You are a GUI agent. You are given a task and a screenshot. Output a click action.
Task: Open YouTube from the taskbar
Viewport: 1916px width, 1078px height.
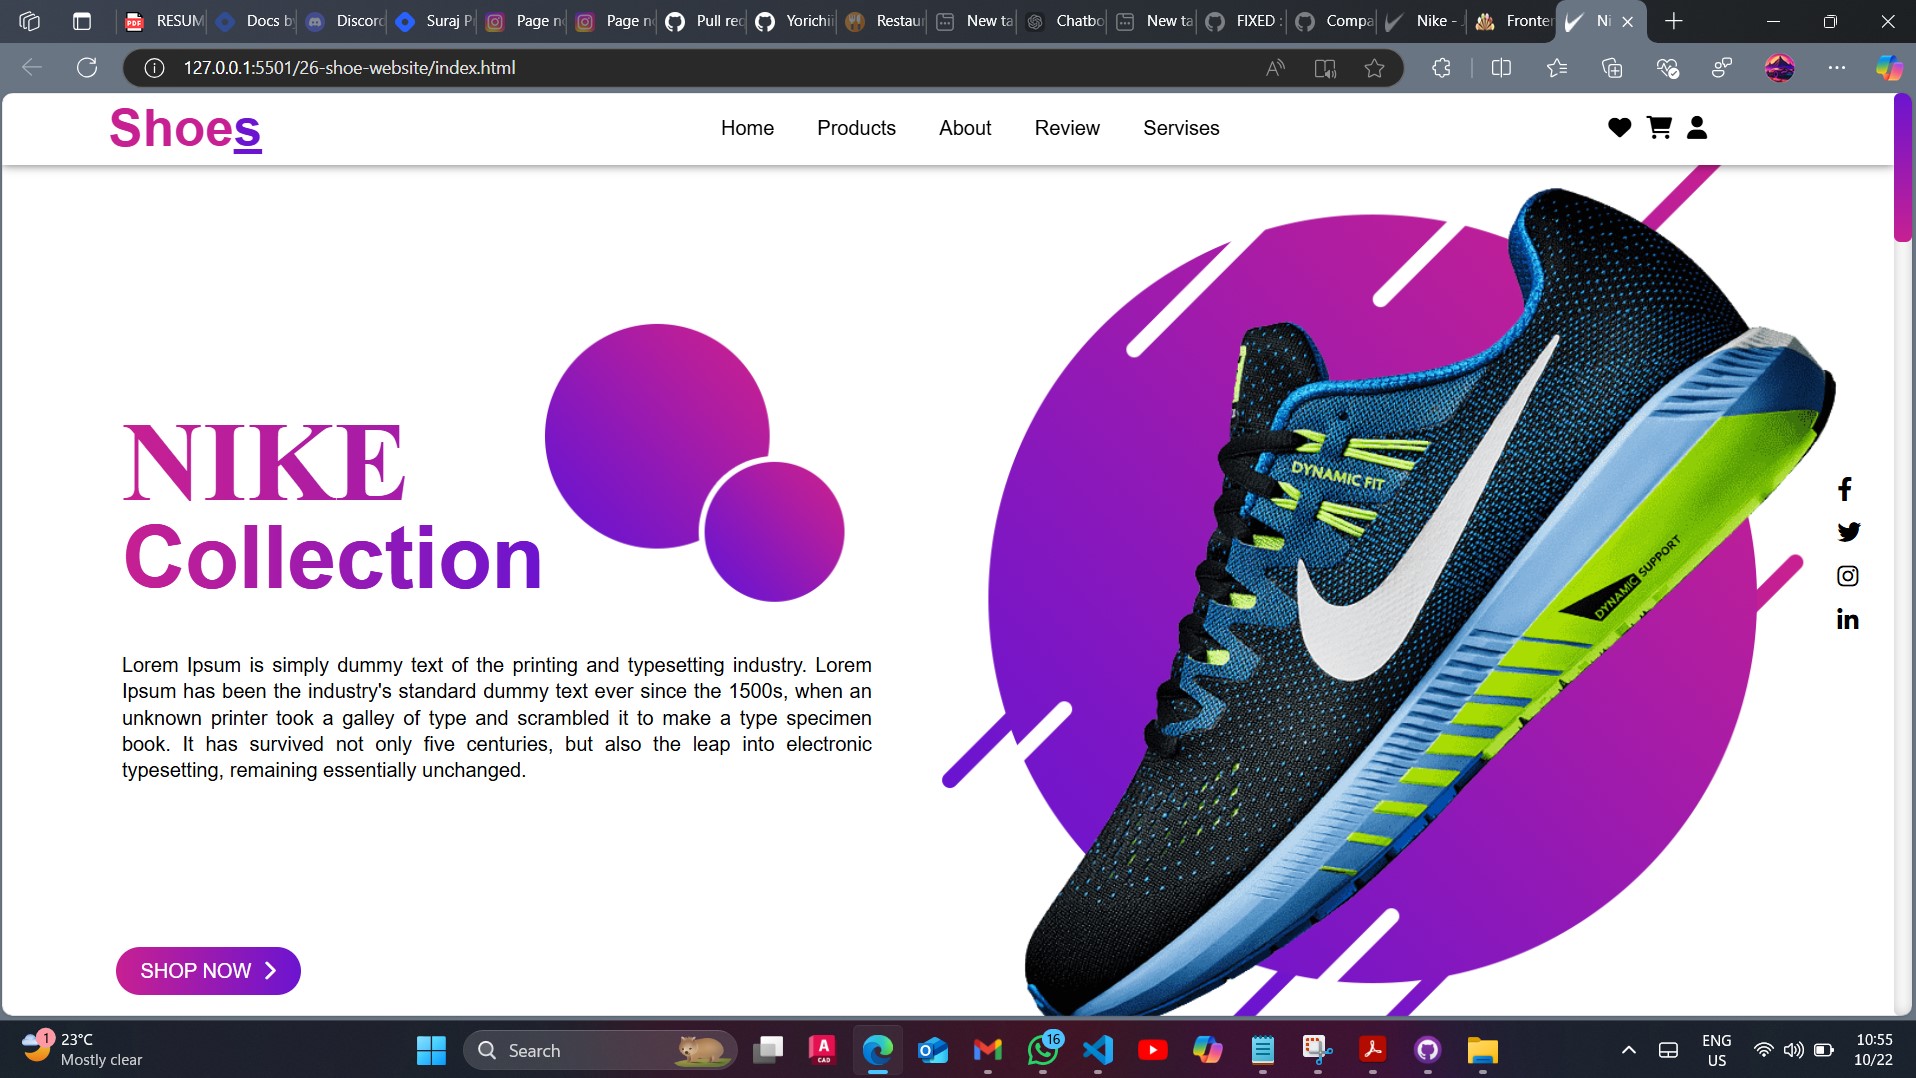tap(1152, 1050)
